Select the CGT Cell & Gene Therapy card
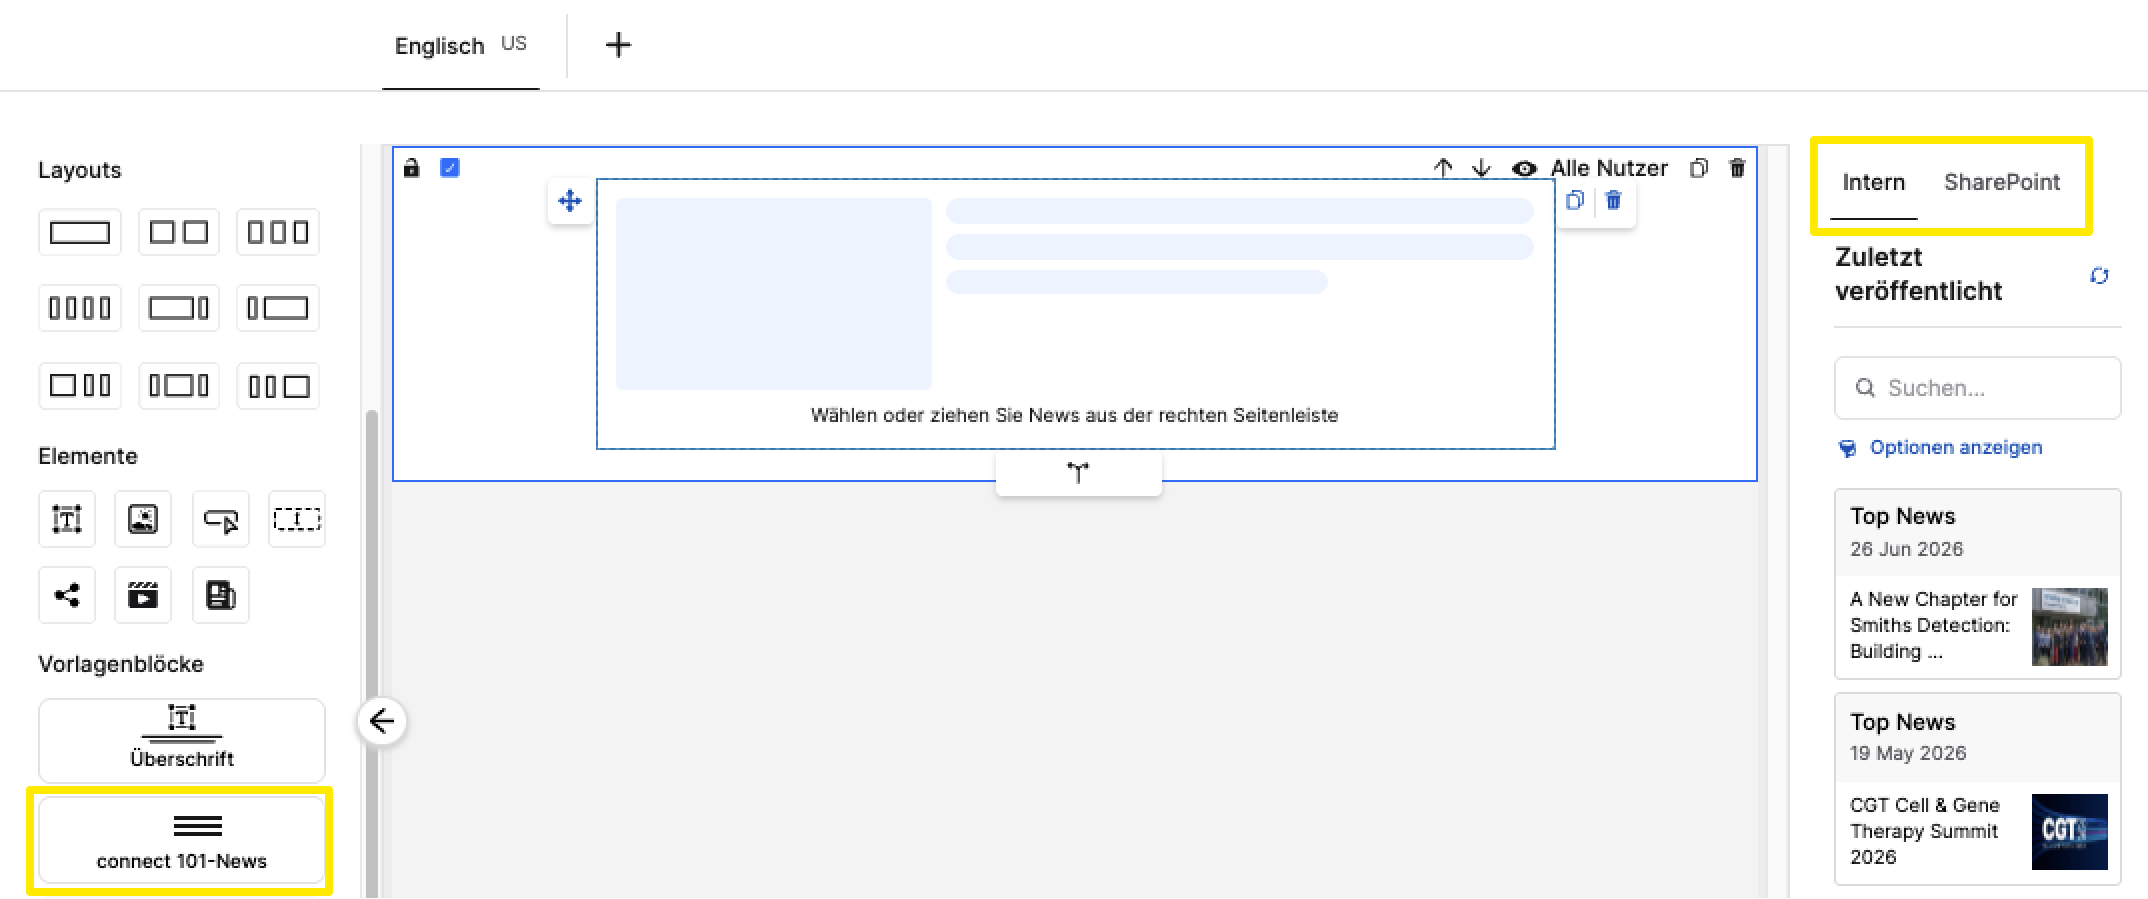 pos(1977,789)
